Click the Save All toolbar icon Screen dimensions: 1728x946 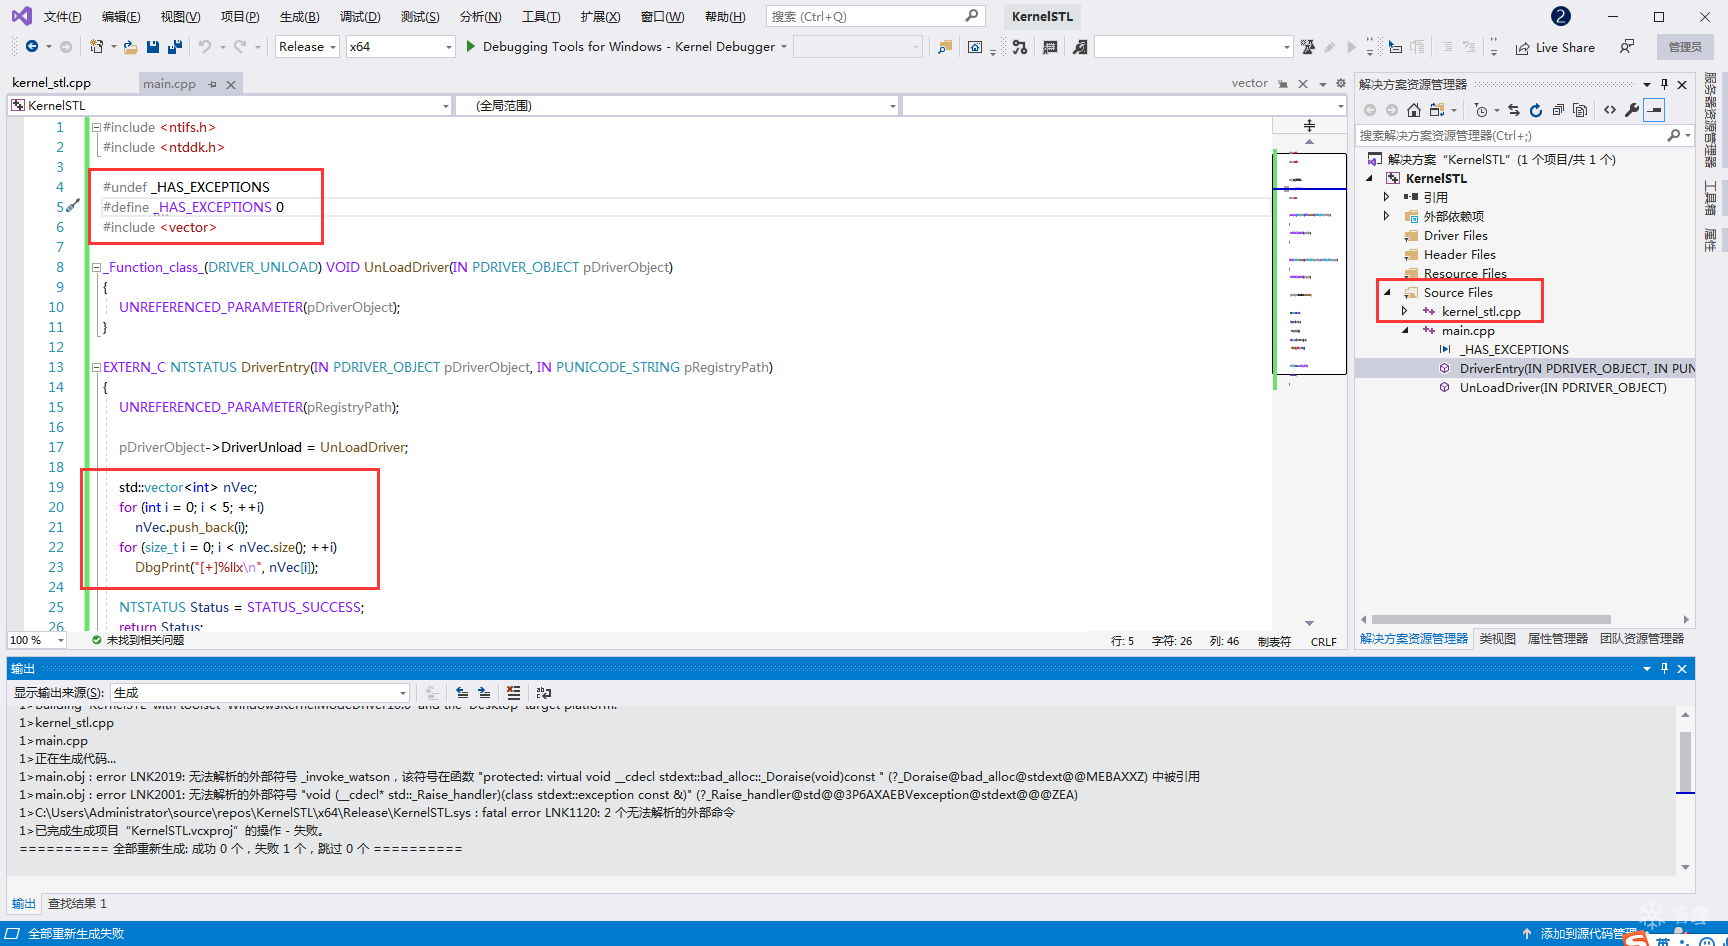pos(175,47)
